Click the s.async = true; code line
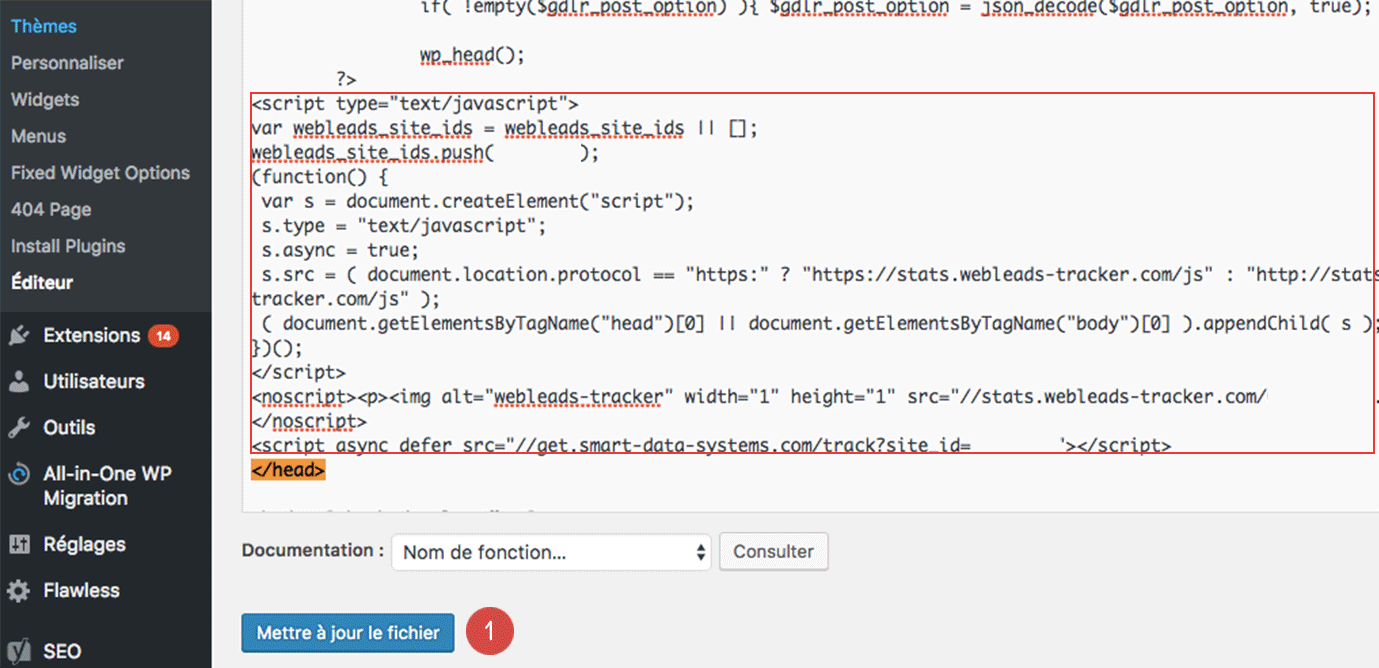Screen dimensions: 1379x668 [341, 250]
